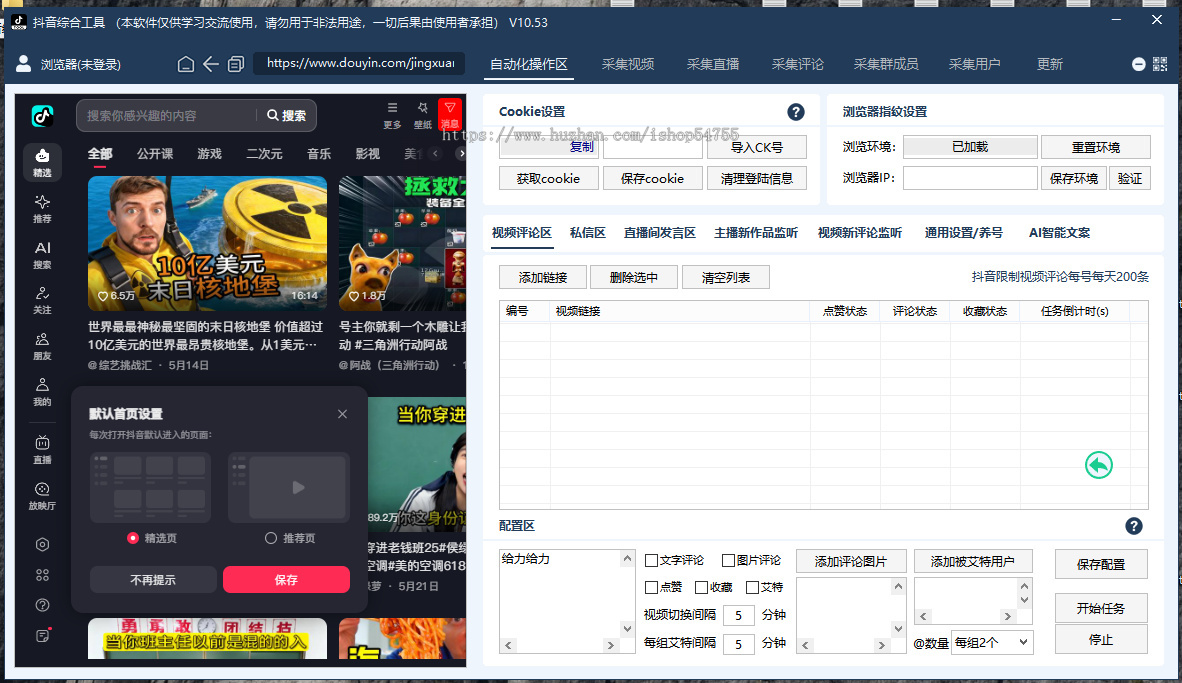Image resolution: width=1182 pixels, height=683 pixels.
Task: Open the AI 搜索 sidebar item
Action: (x=42, y=254)
